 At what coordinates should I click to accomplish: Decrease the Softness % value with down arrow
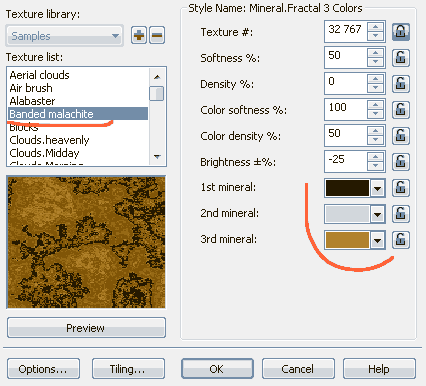pos(375,62)
